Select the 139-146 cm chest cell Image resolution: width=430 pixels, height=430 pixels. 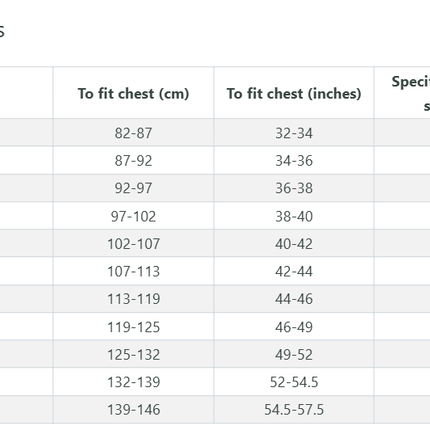click(x=133, y=410)
